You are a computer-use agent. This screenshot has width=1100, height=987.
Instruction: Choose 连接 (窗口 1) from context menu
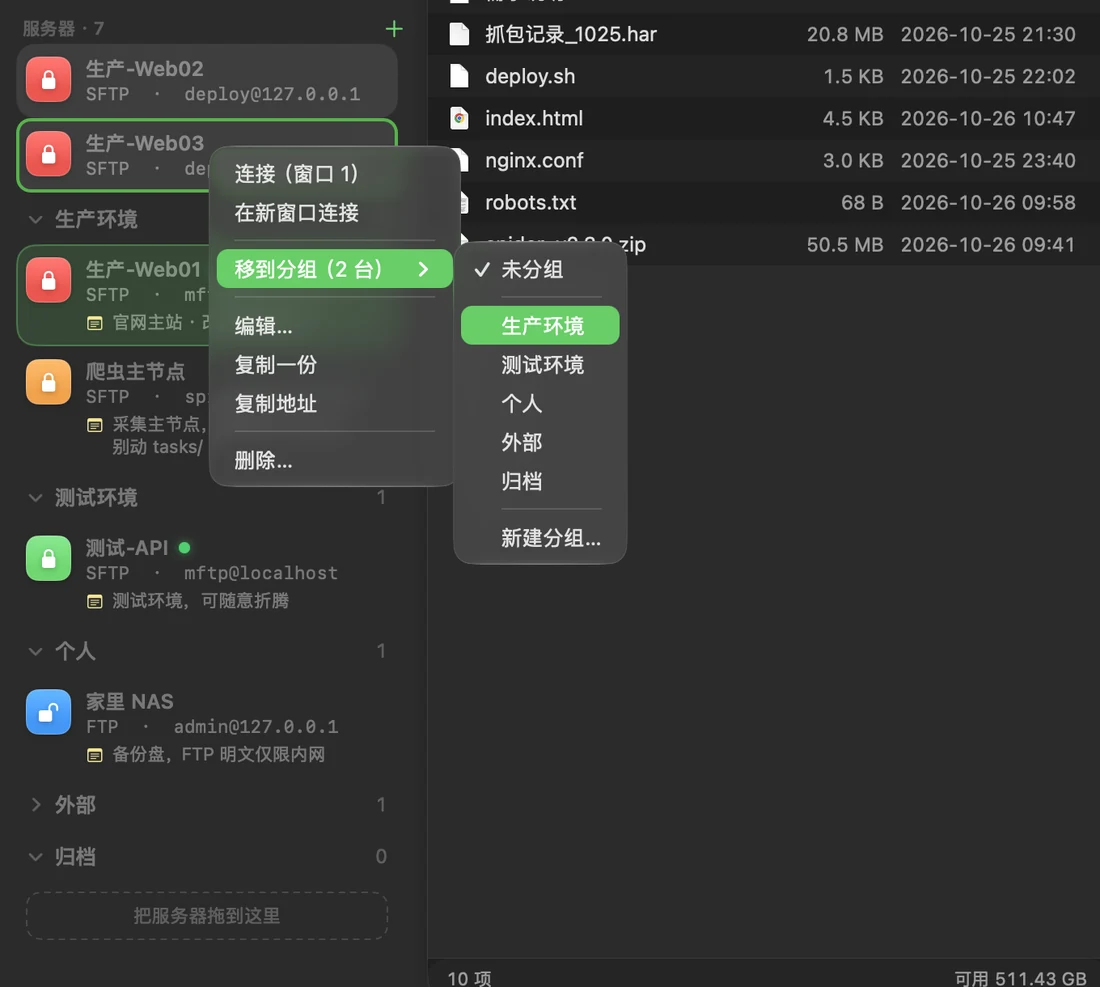(x=334, y=173)
